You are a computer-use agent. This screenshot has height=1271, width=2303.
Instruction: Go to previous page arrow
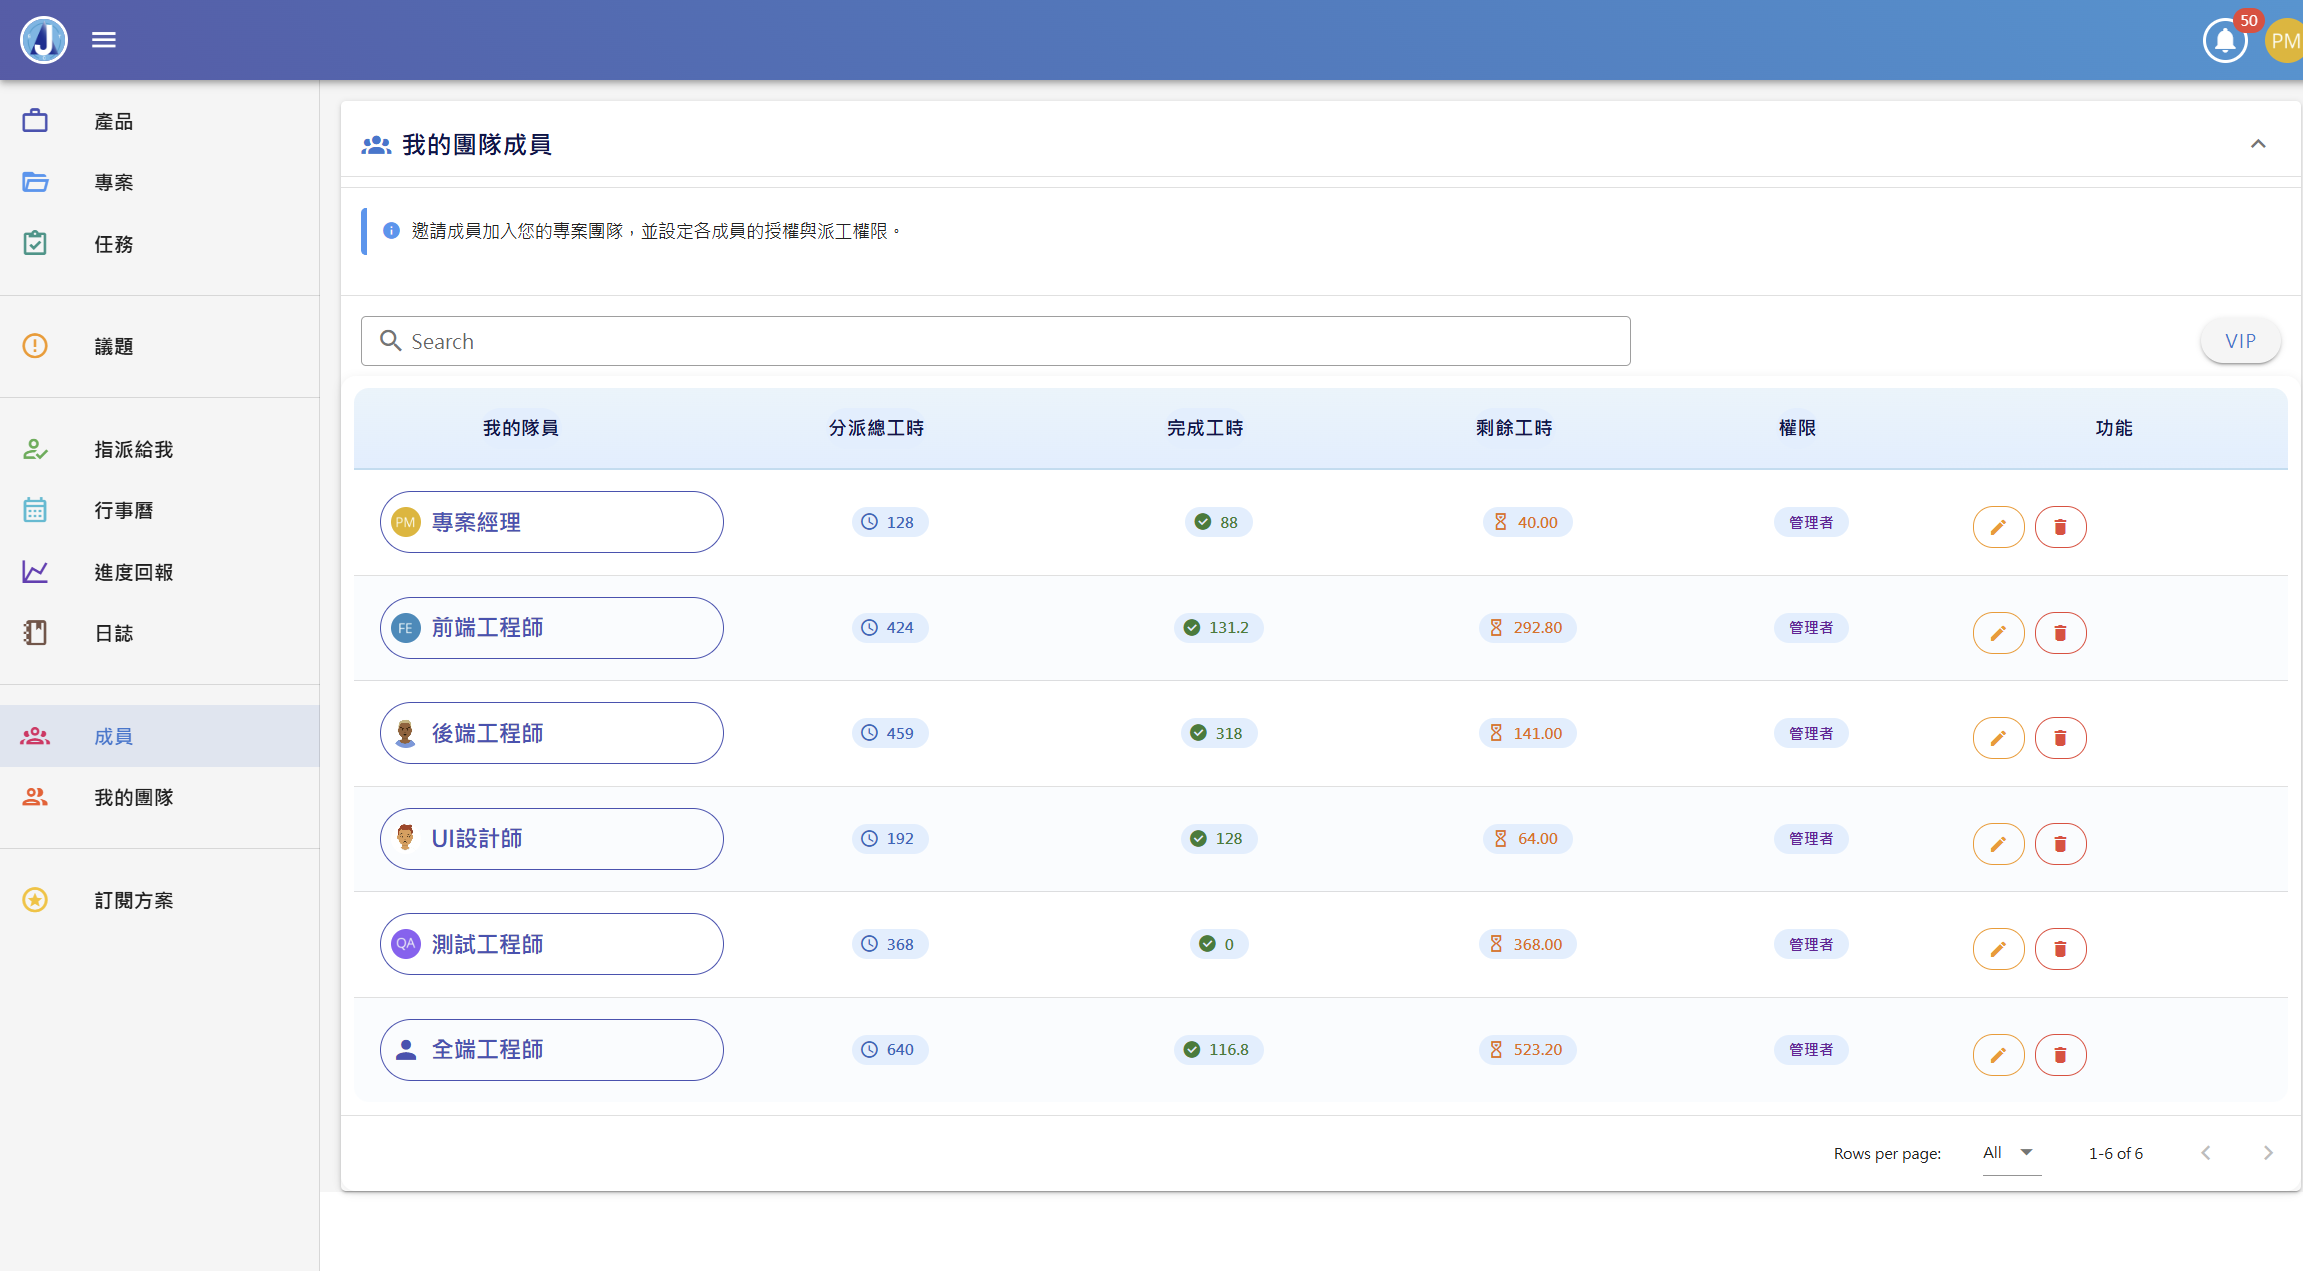click(x=2206, y=1153)
